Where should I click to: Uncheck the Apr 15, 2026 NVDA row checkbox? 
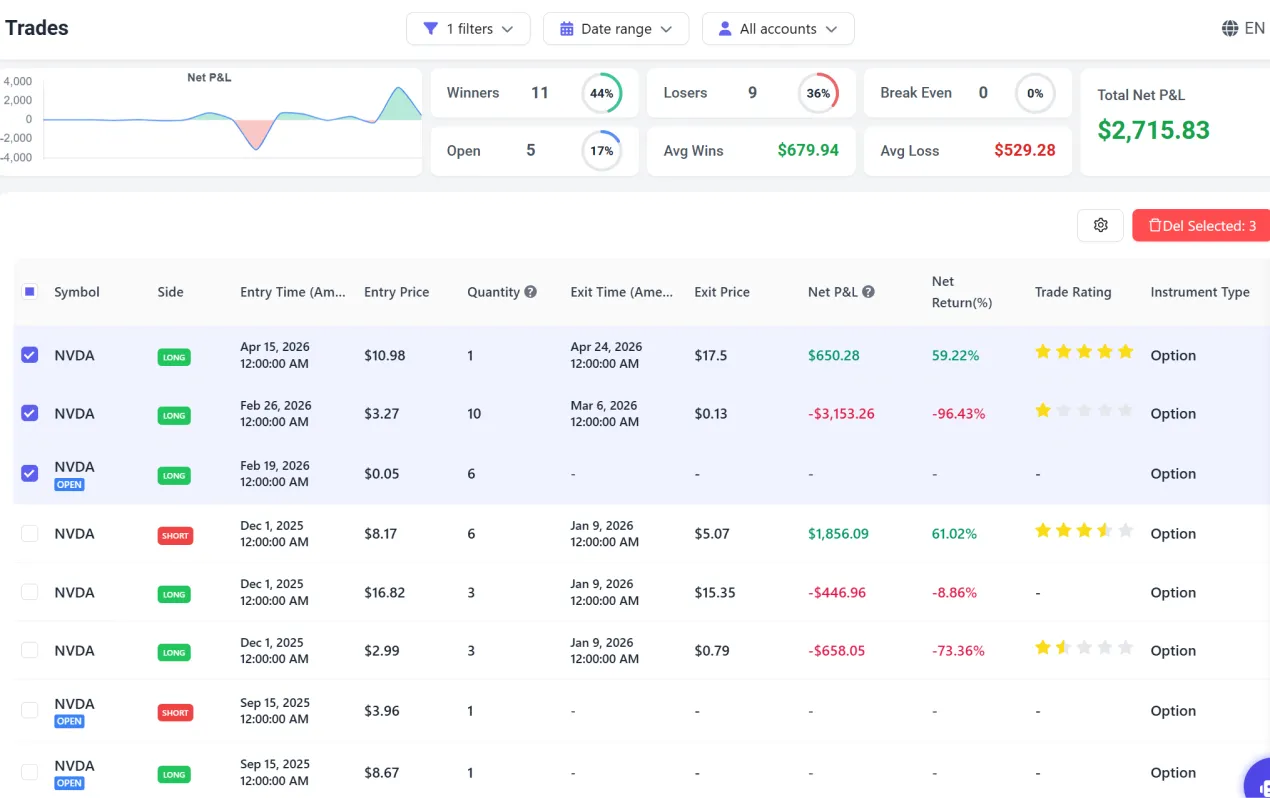pyautogui.click(x=30, y=355)
